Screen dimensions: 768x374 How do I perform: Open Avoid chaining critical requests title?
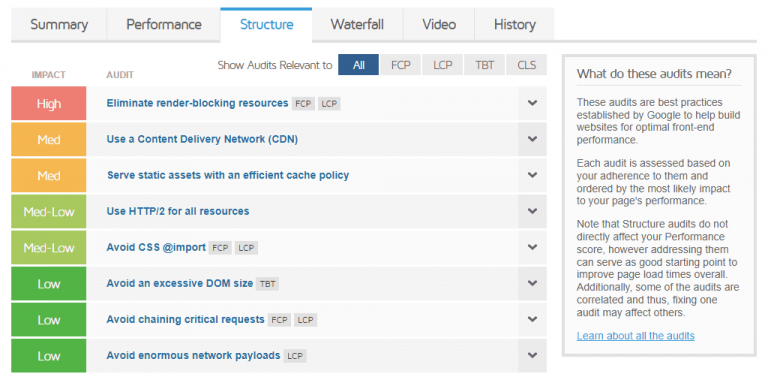(186, 319)
